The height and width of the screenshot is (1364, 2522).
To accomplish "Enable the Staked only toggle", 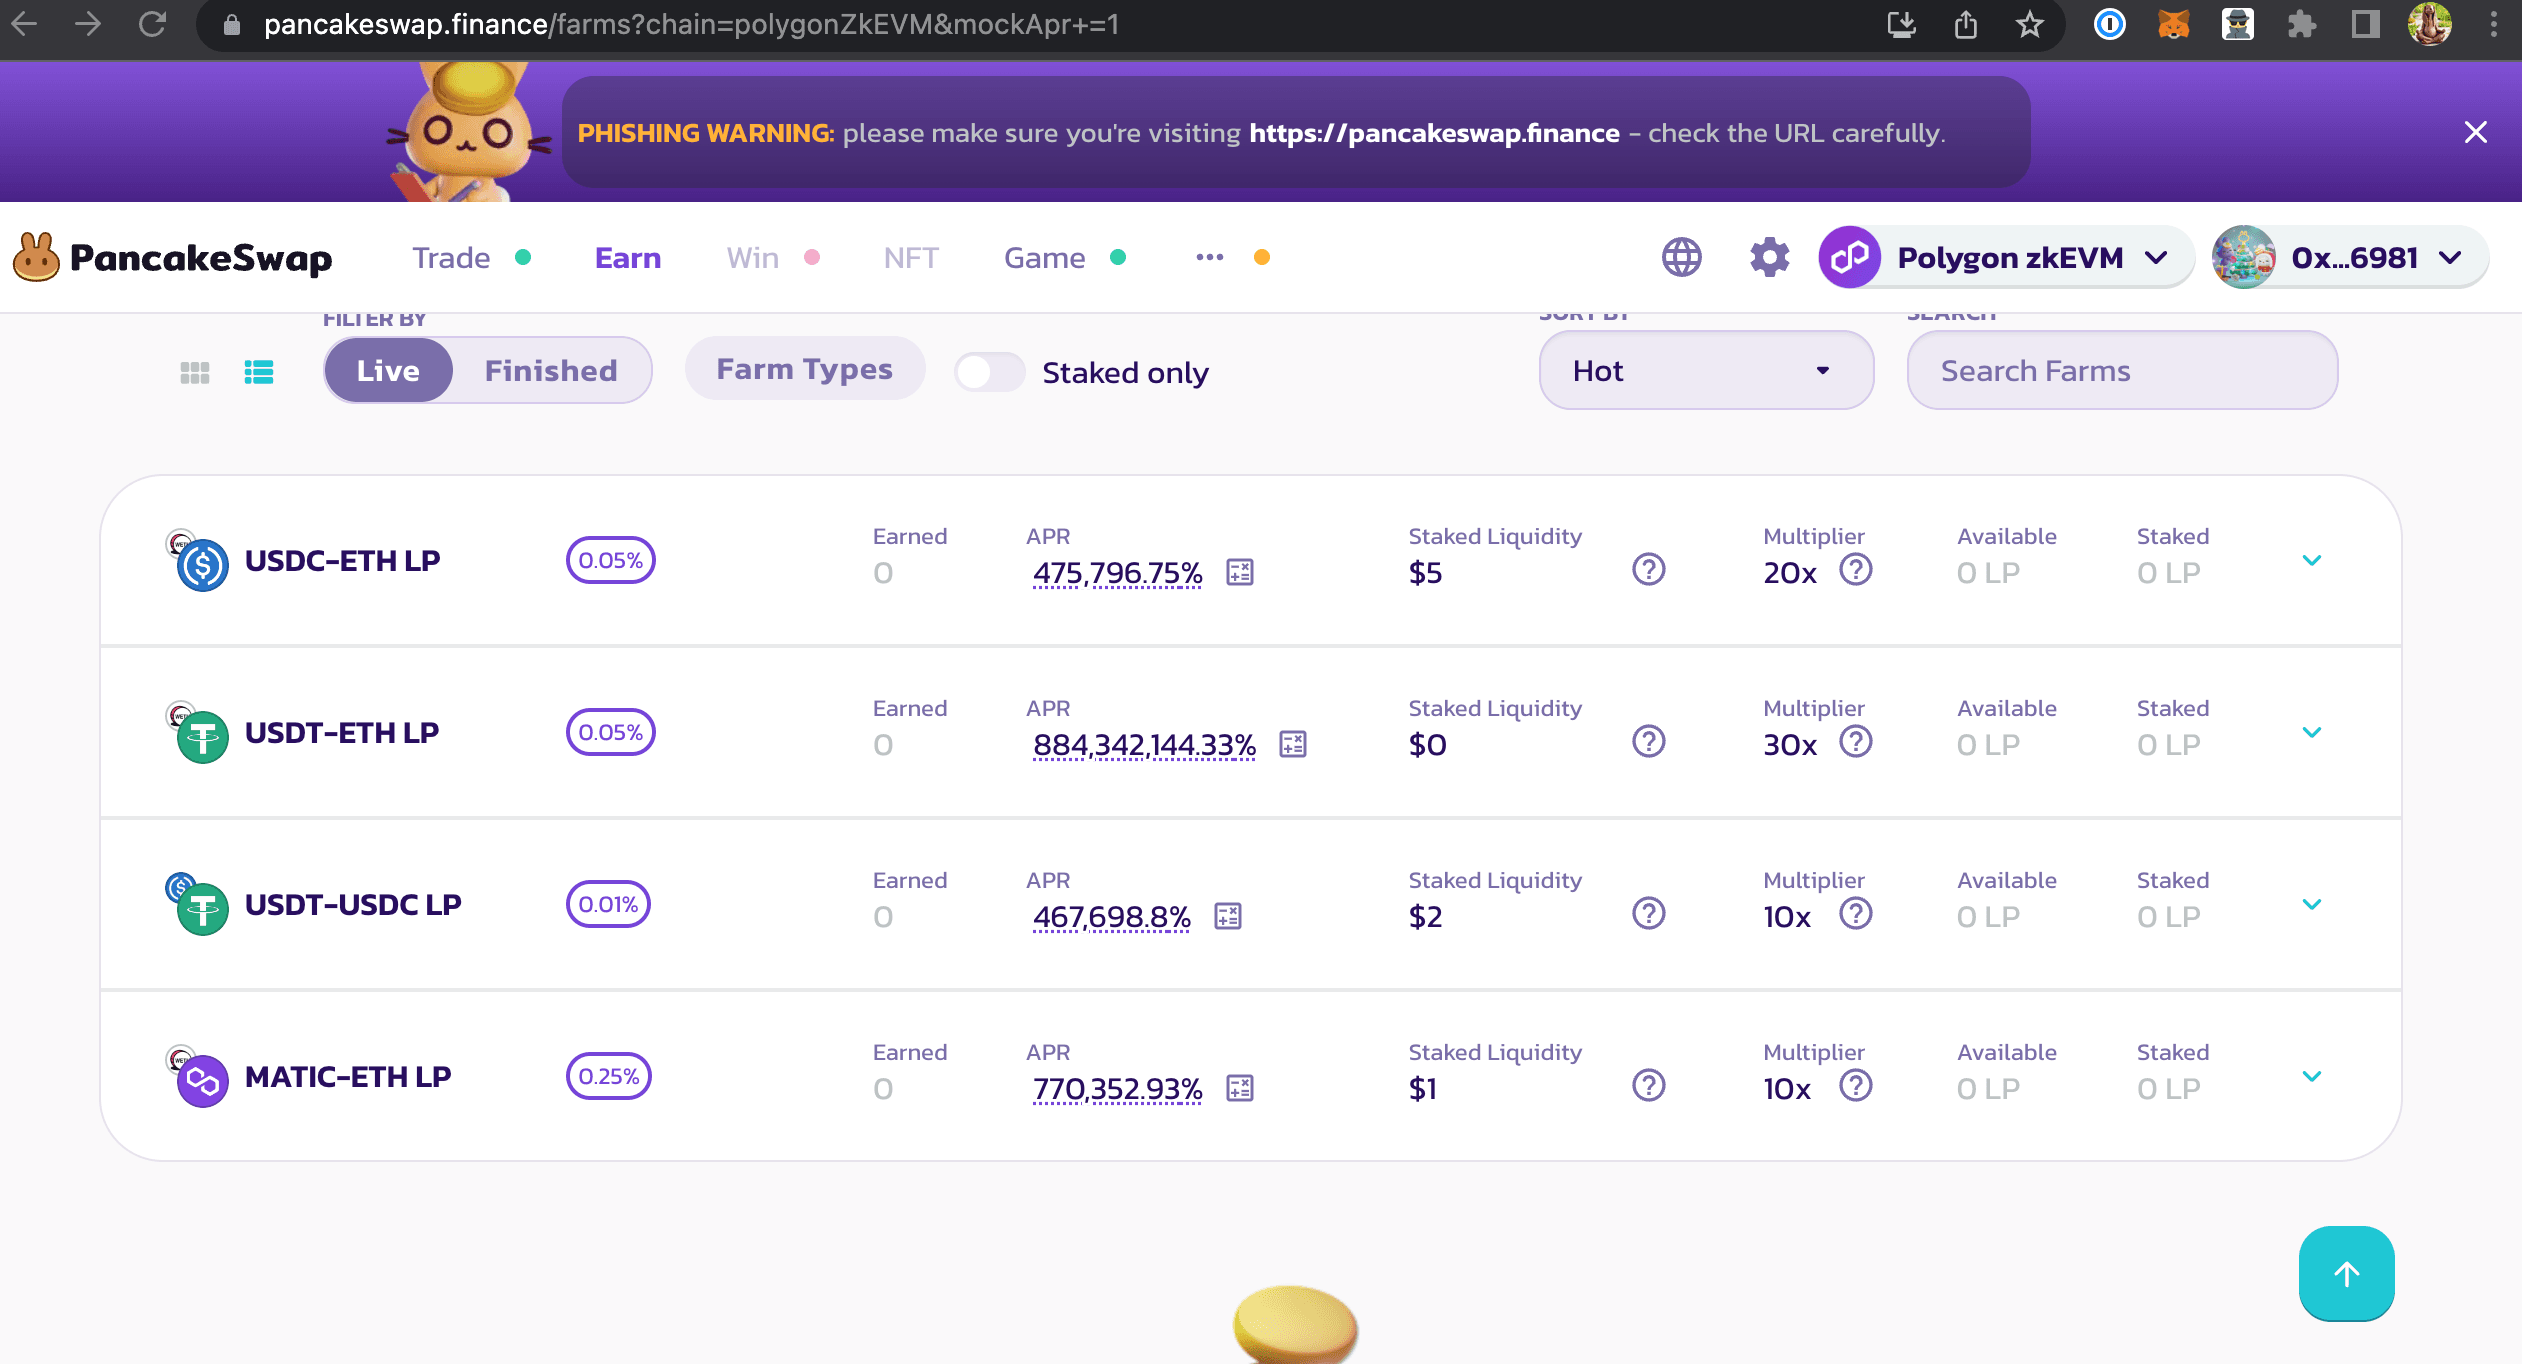I will 988,372.
